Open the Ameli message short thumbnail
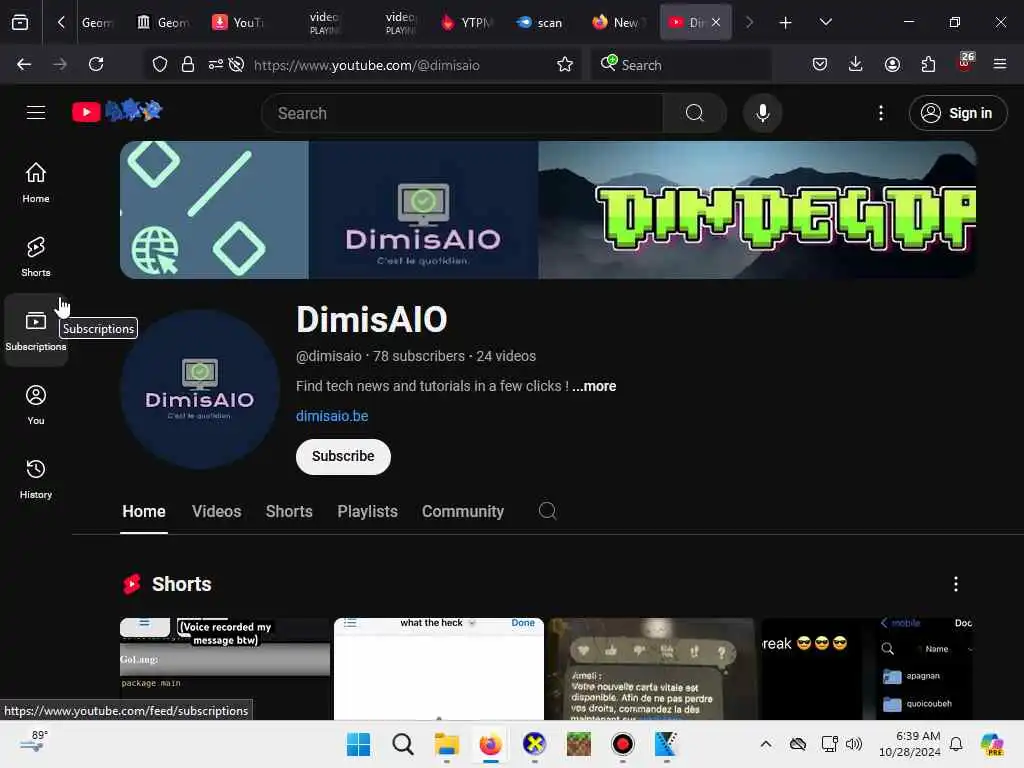The image size is (1024, 768). pyautogui.click(x=651, y=669)
